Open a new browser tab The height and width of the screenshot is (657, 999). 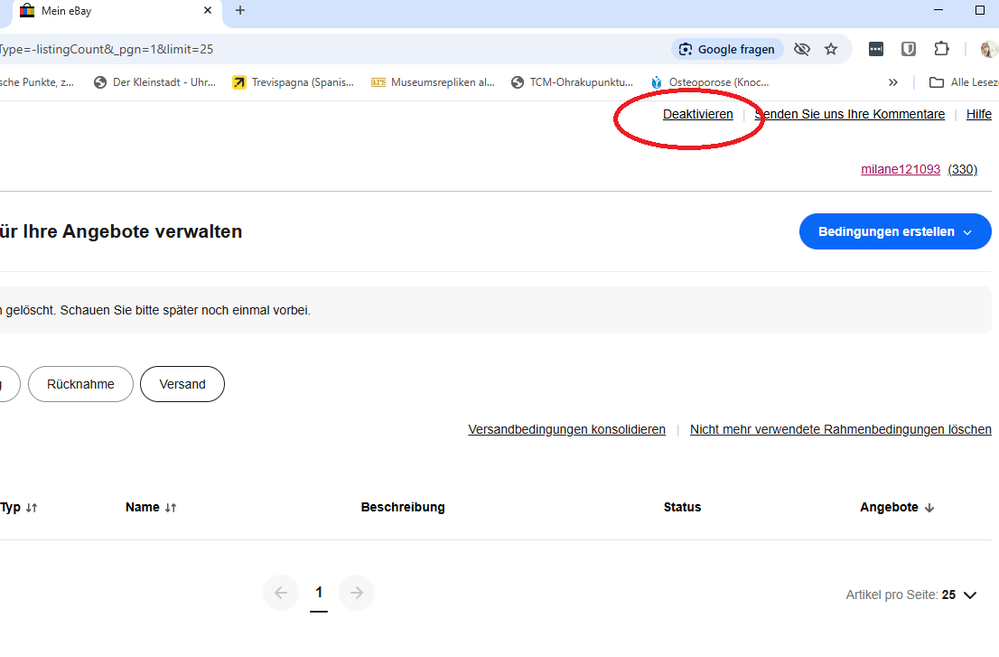pos(240,11)
